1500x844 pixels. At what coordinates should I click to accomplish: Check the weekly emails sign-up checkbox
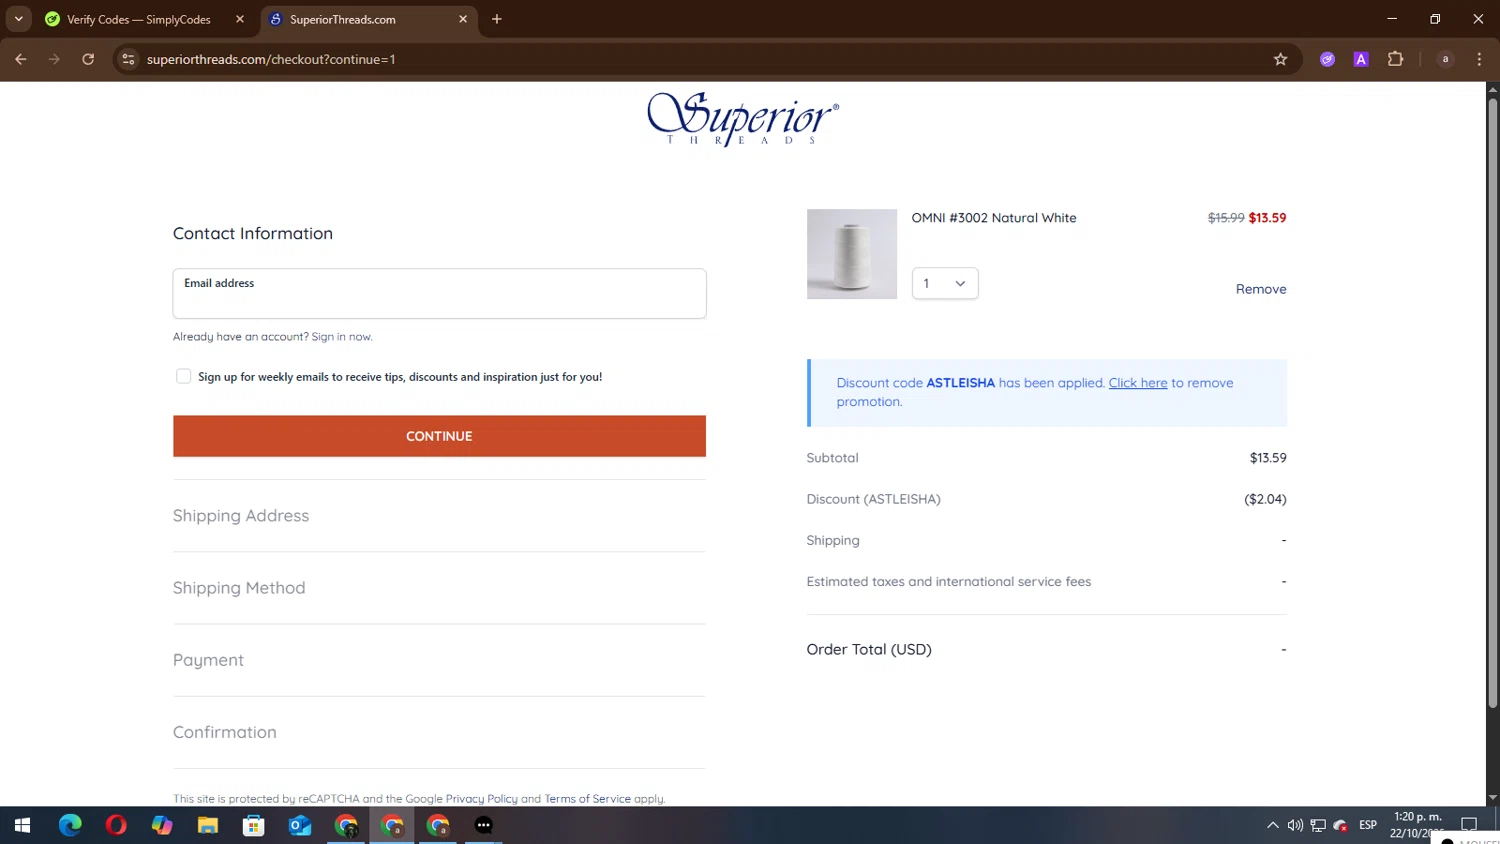pos(183,376)
